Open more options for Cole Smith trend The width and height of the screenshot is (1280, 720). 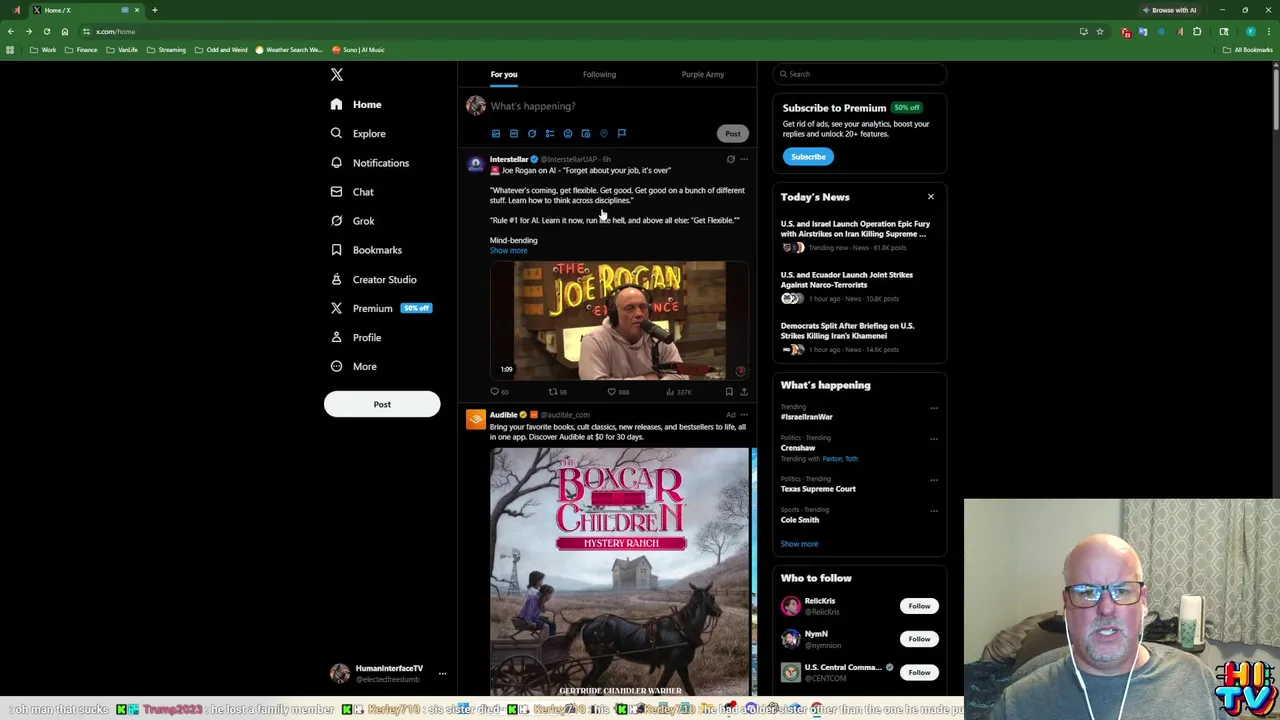(x=934, y=511)
